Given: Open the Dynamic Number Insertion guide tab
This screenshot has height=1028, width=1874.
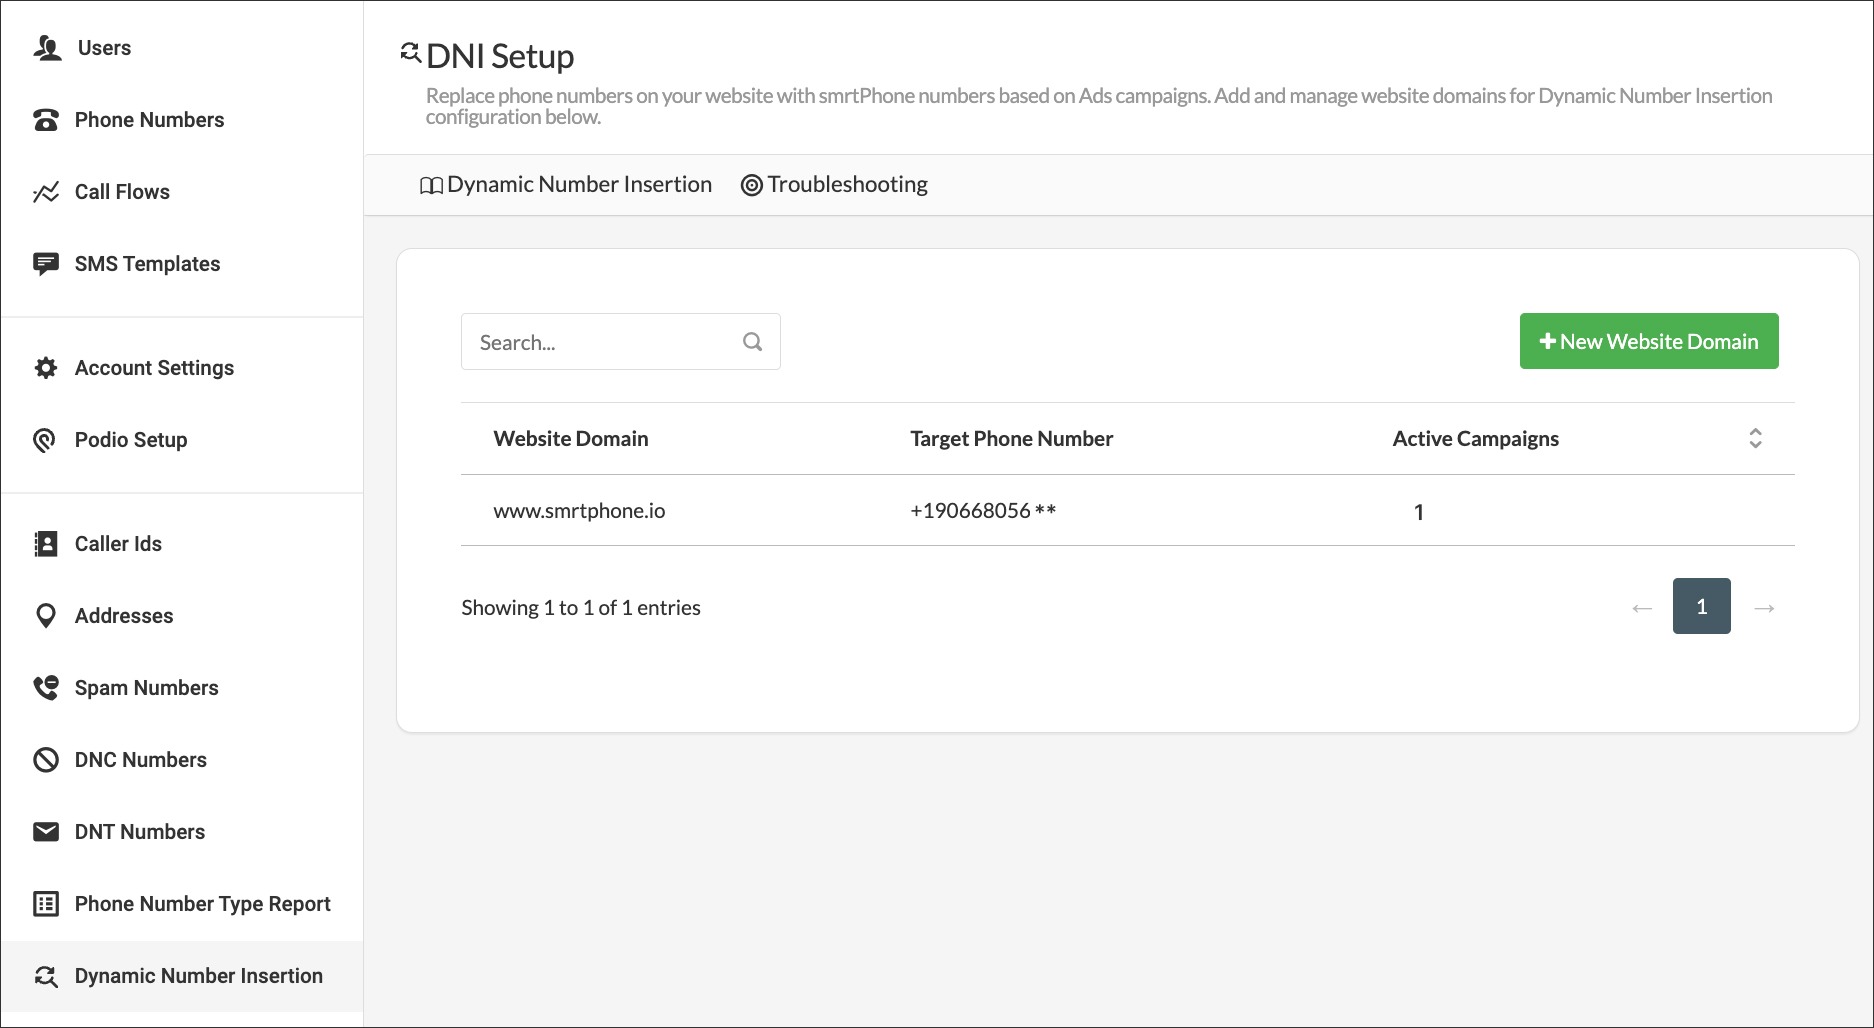Looking at the screenshot, I should 566,185.
